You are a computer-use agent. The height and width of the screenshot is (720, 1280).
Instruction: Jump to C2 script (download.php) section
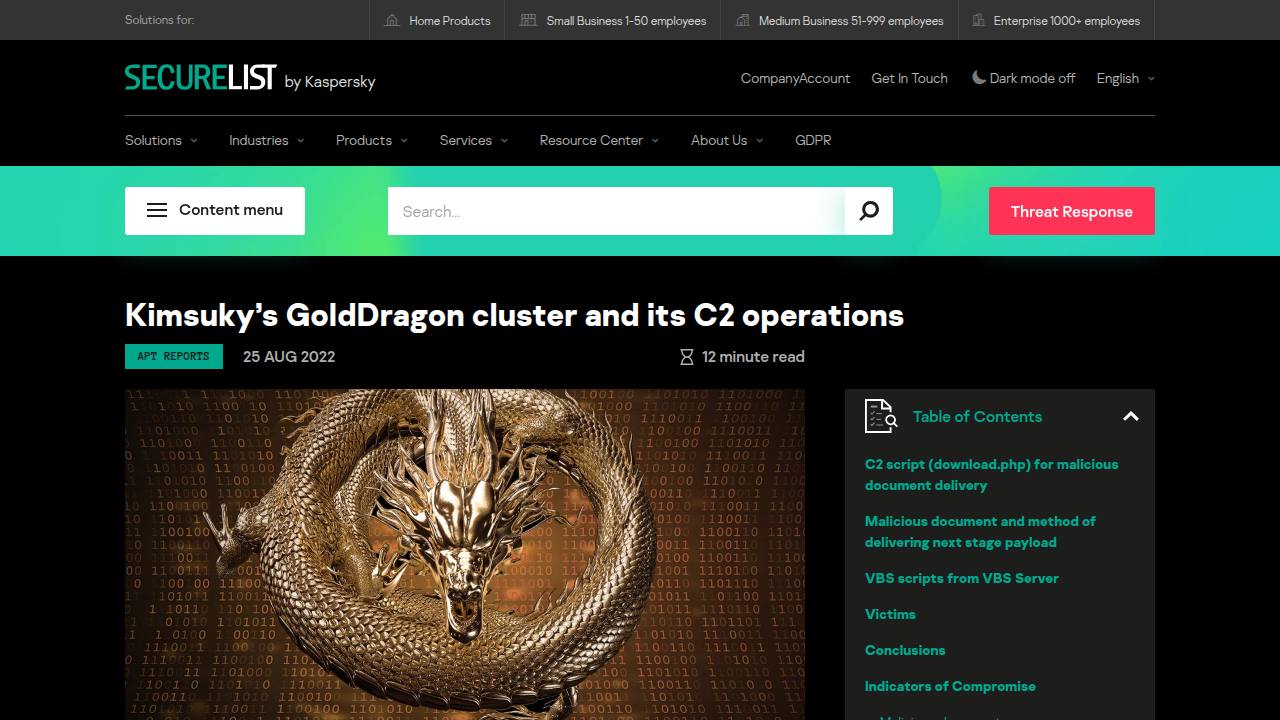point(992,475)
